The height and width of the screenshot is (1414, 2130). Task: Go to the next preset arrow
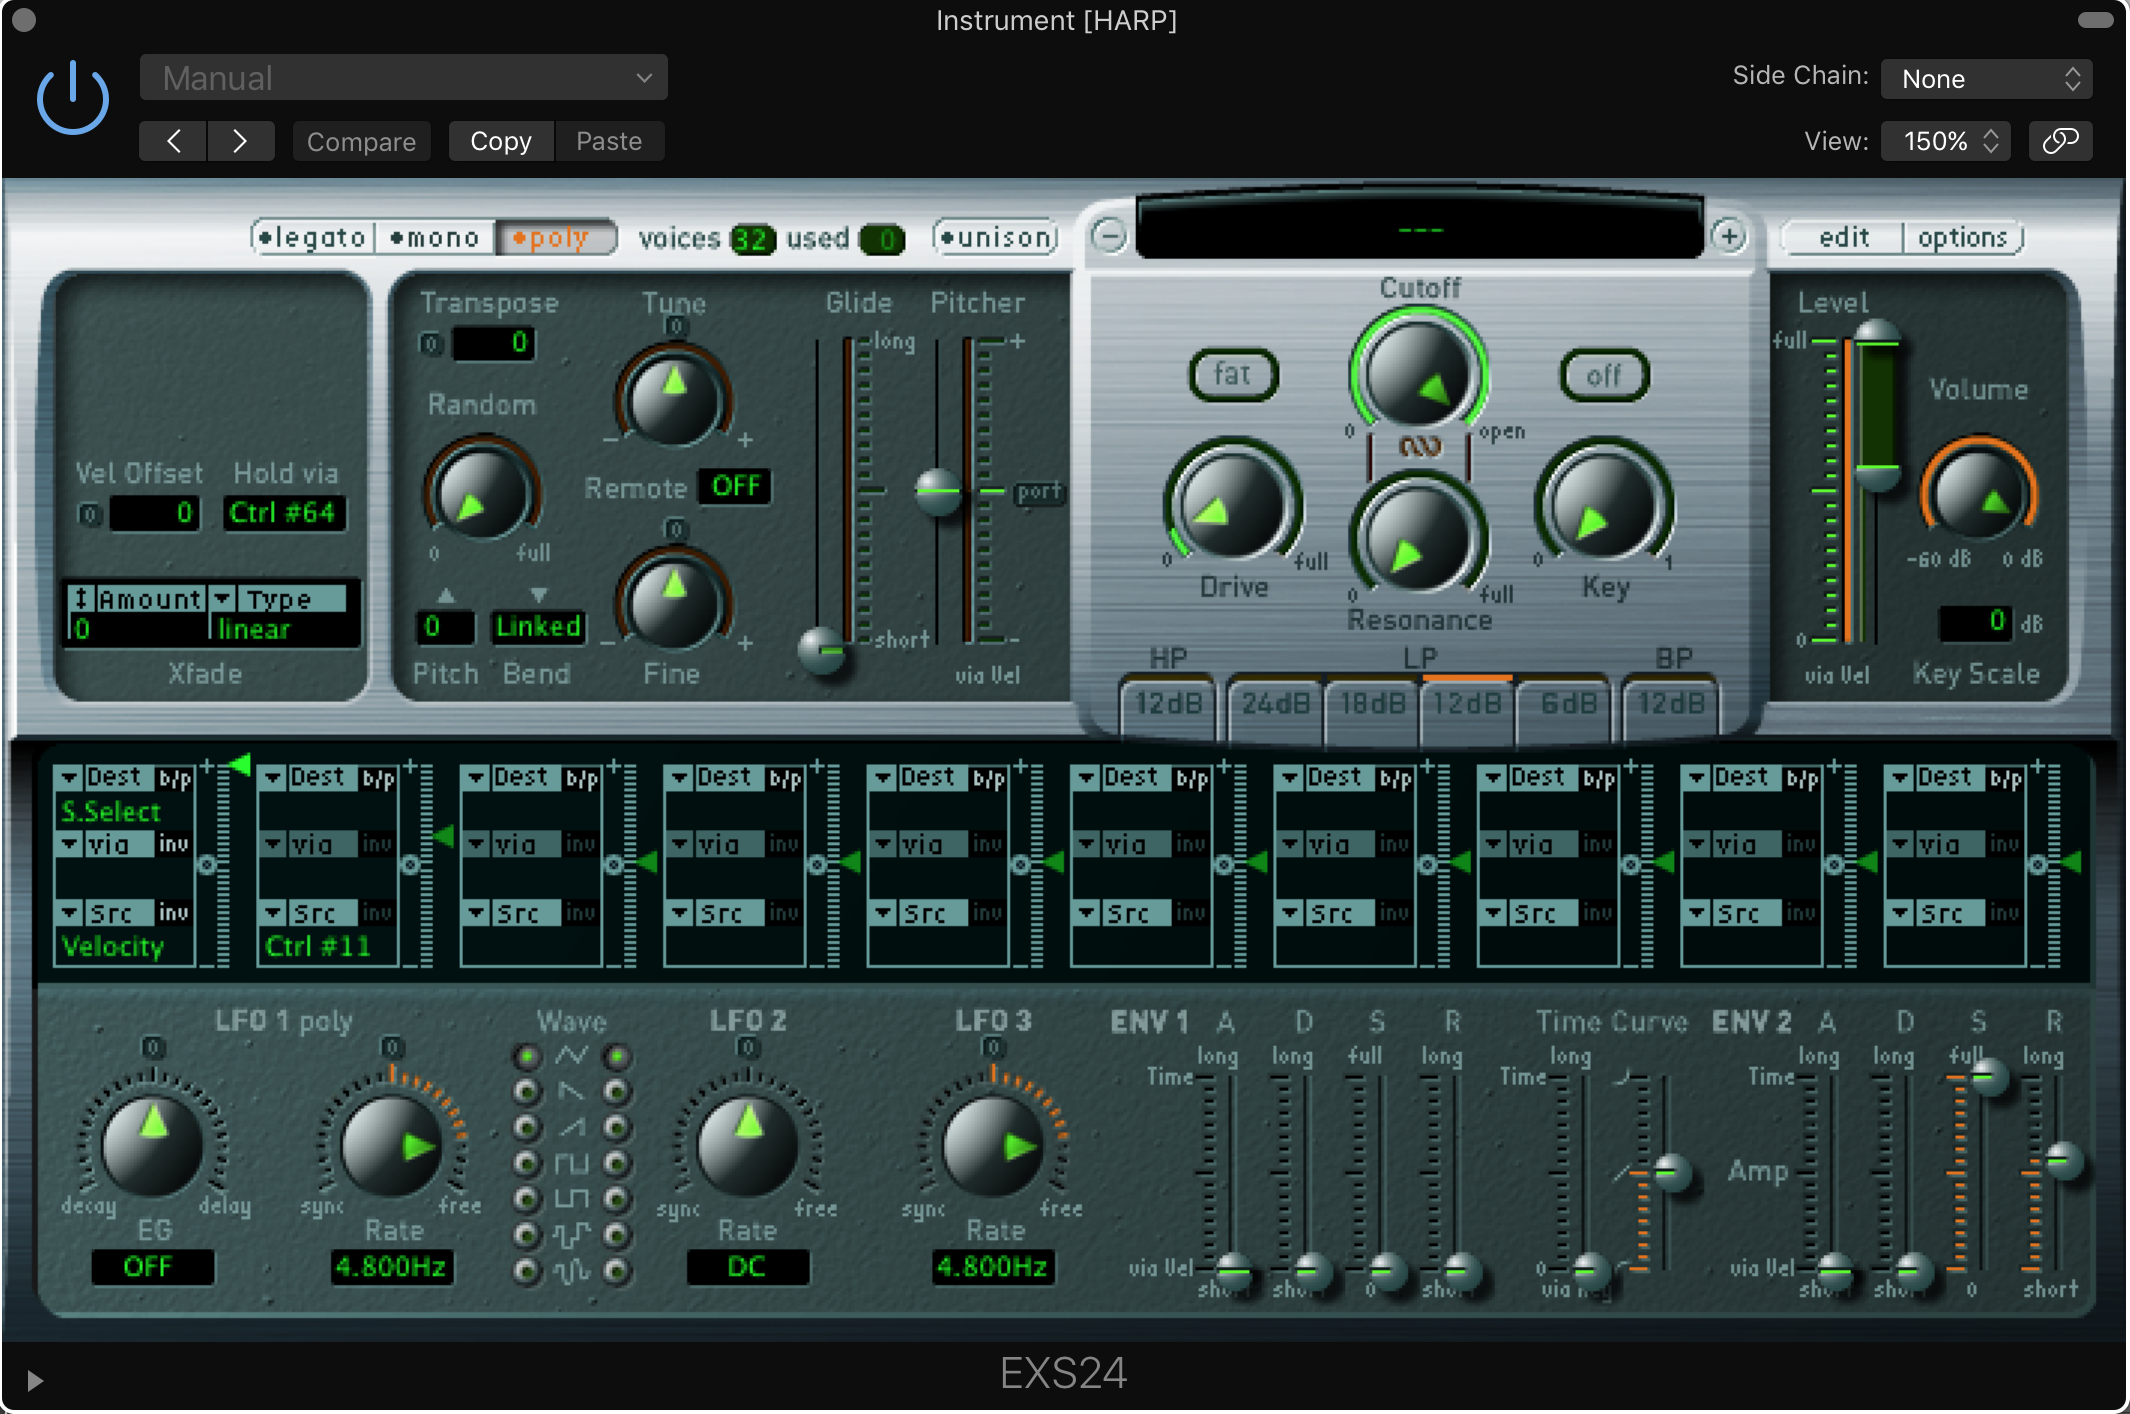pyautogui.click(x=240, y=141)
